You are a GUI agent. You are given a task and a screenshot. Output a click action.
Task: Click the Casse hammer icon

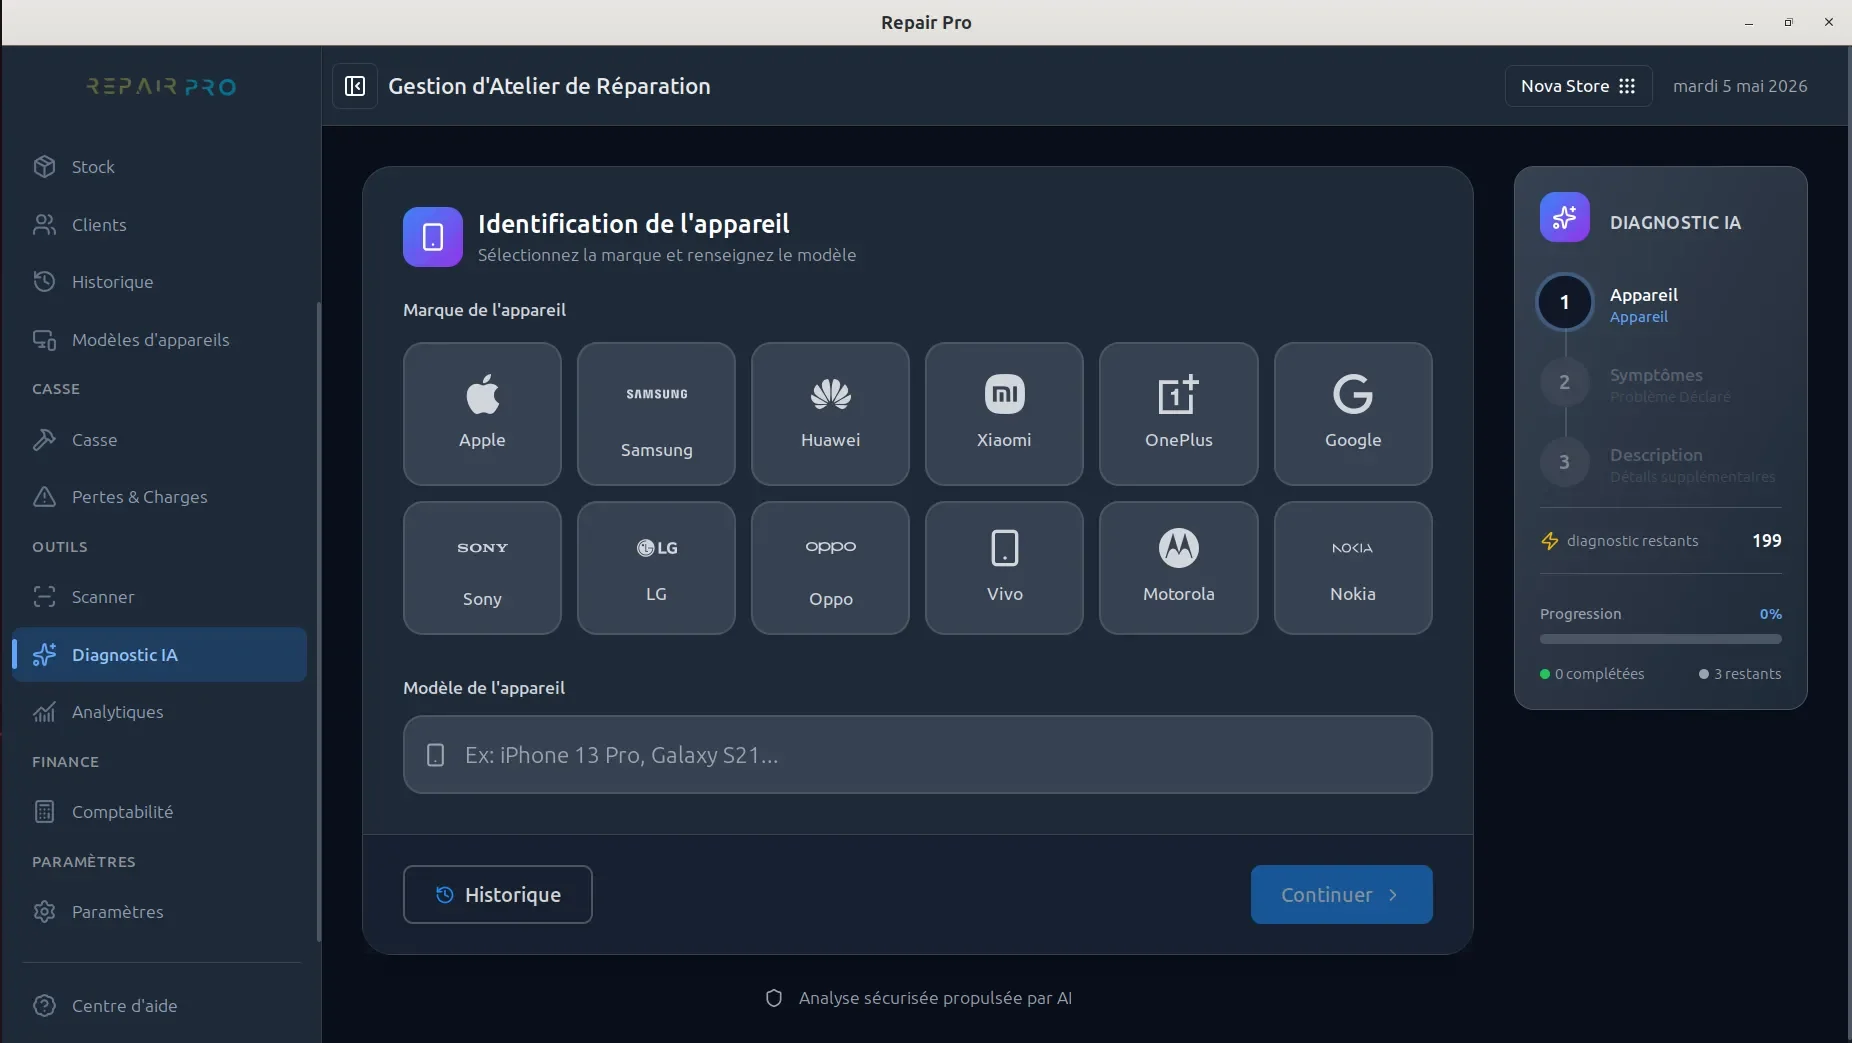[x=44, y=440]
